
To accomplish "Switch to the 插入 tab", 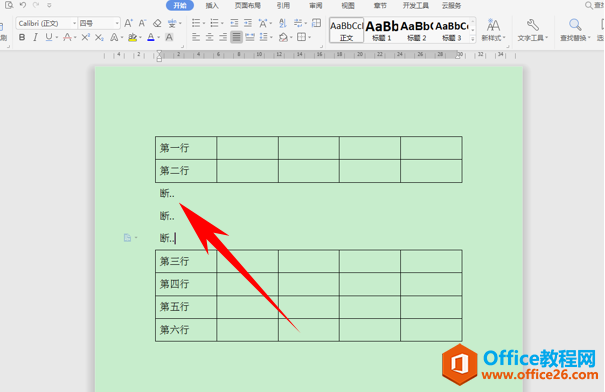I will coord(212,5).
